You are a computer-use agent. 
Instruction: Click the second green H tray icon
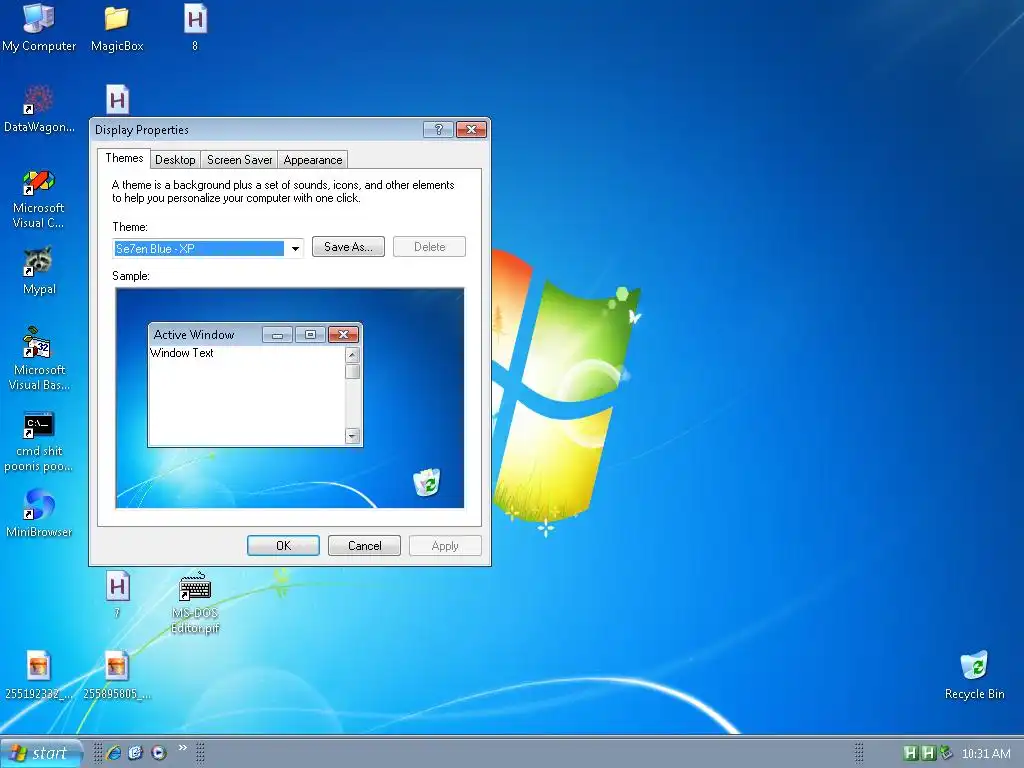[927, 753]
